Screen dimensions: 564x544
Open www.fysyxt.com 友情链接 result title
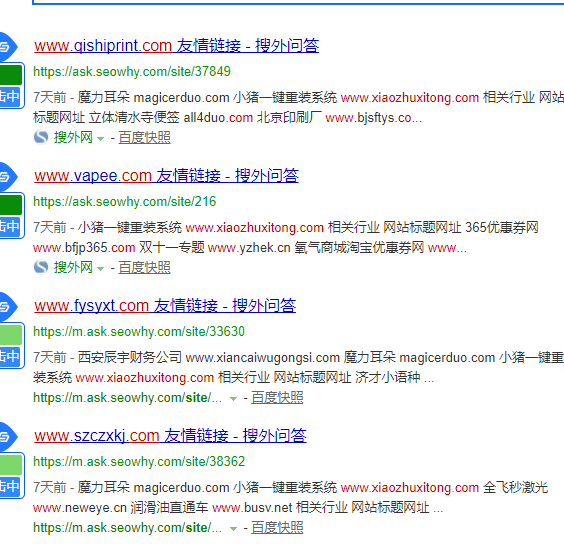(165, 306)
